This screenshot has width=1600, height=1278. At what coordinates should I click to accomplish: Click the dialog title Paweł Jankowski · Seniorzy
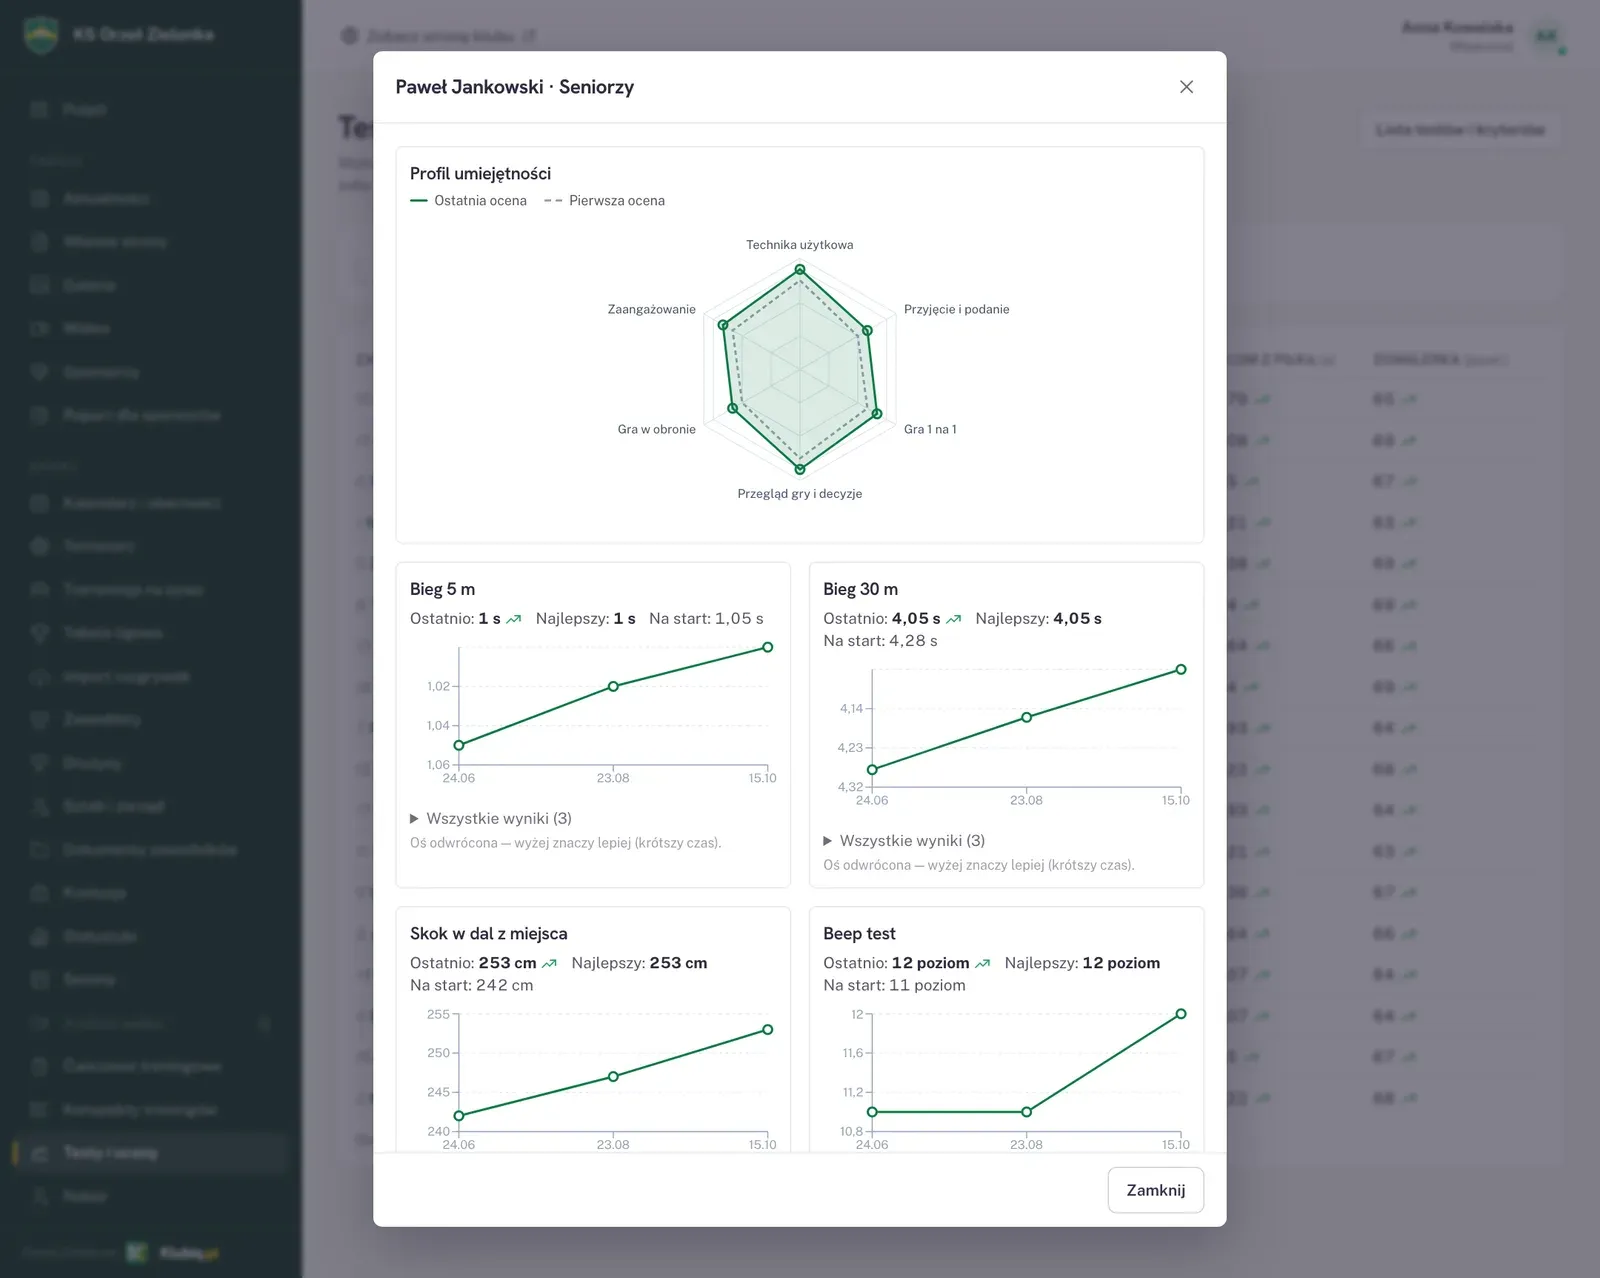point(515,87)
